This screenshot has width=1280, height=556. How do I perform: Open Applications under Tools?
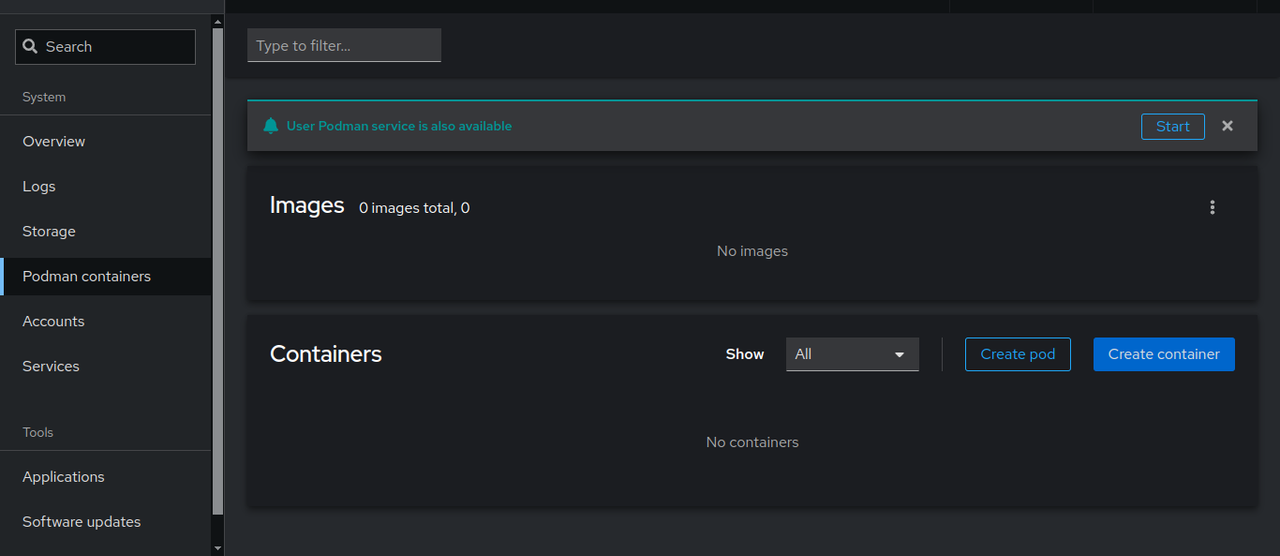coord(105,477)
